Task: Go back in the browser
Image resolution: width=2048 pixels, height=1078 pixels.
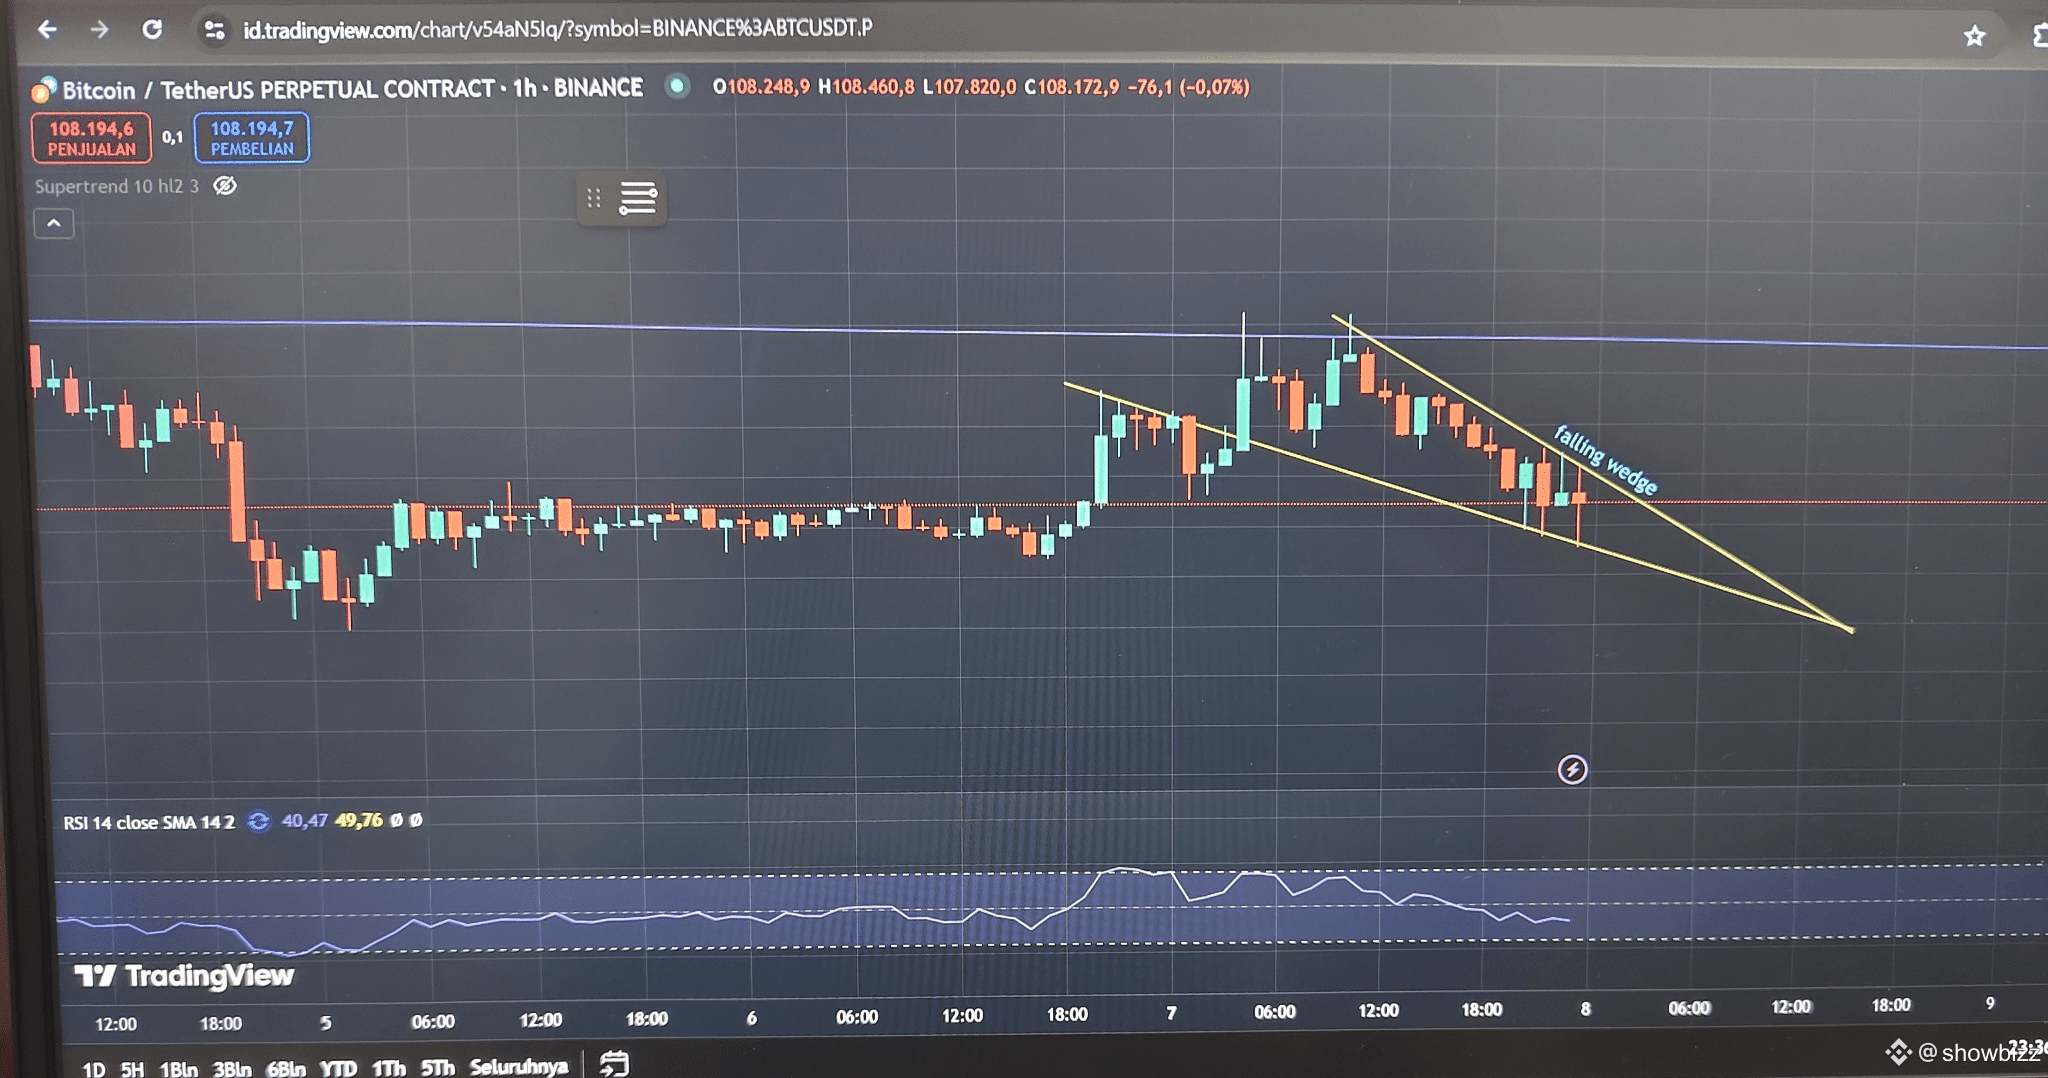Action: tap(46, 30)
